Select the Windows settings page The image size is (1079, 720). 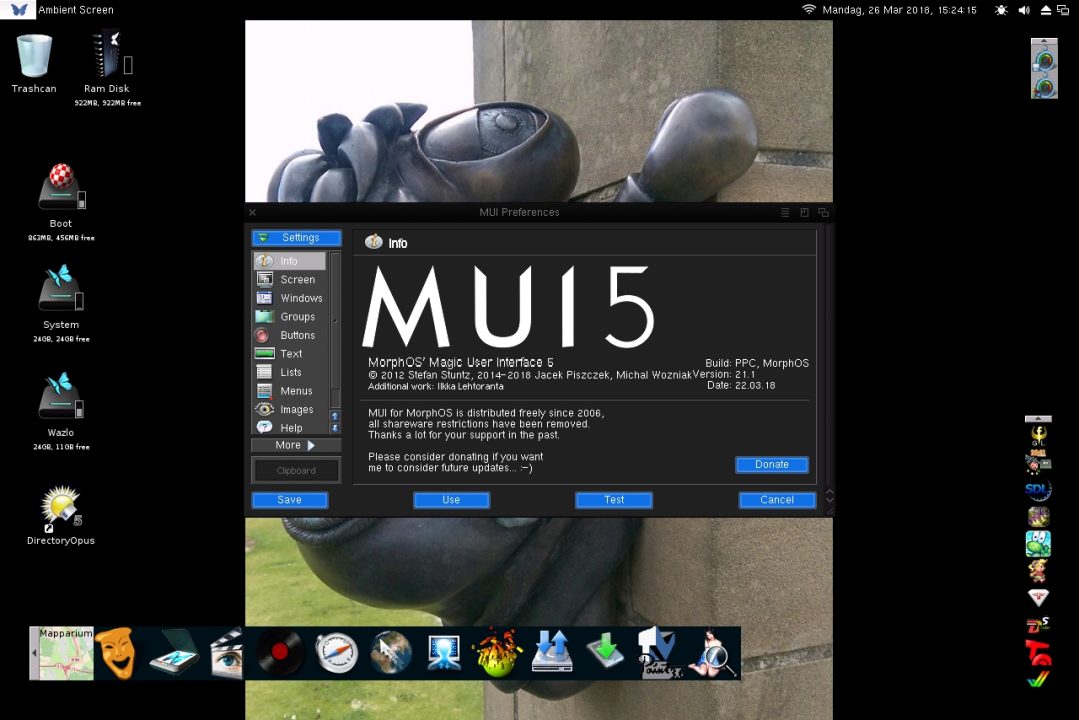point(290,298)
